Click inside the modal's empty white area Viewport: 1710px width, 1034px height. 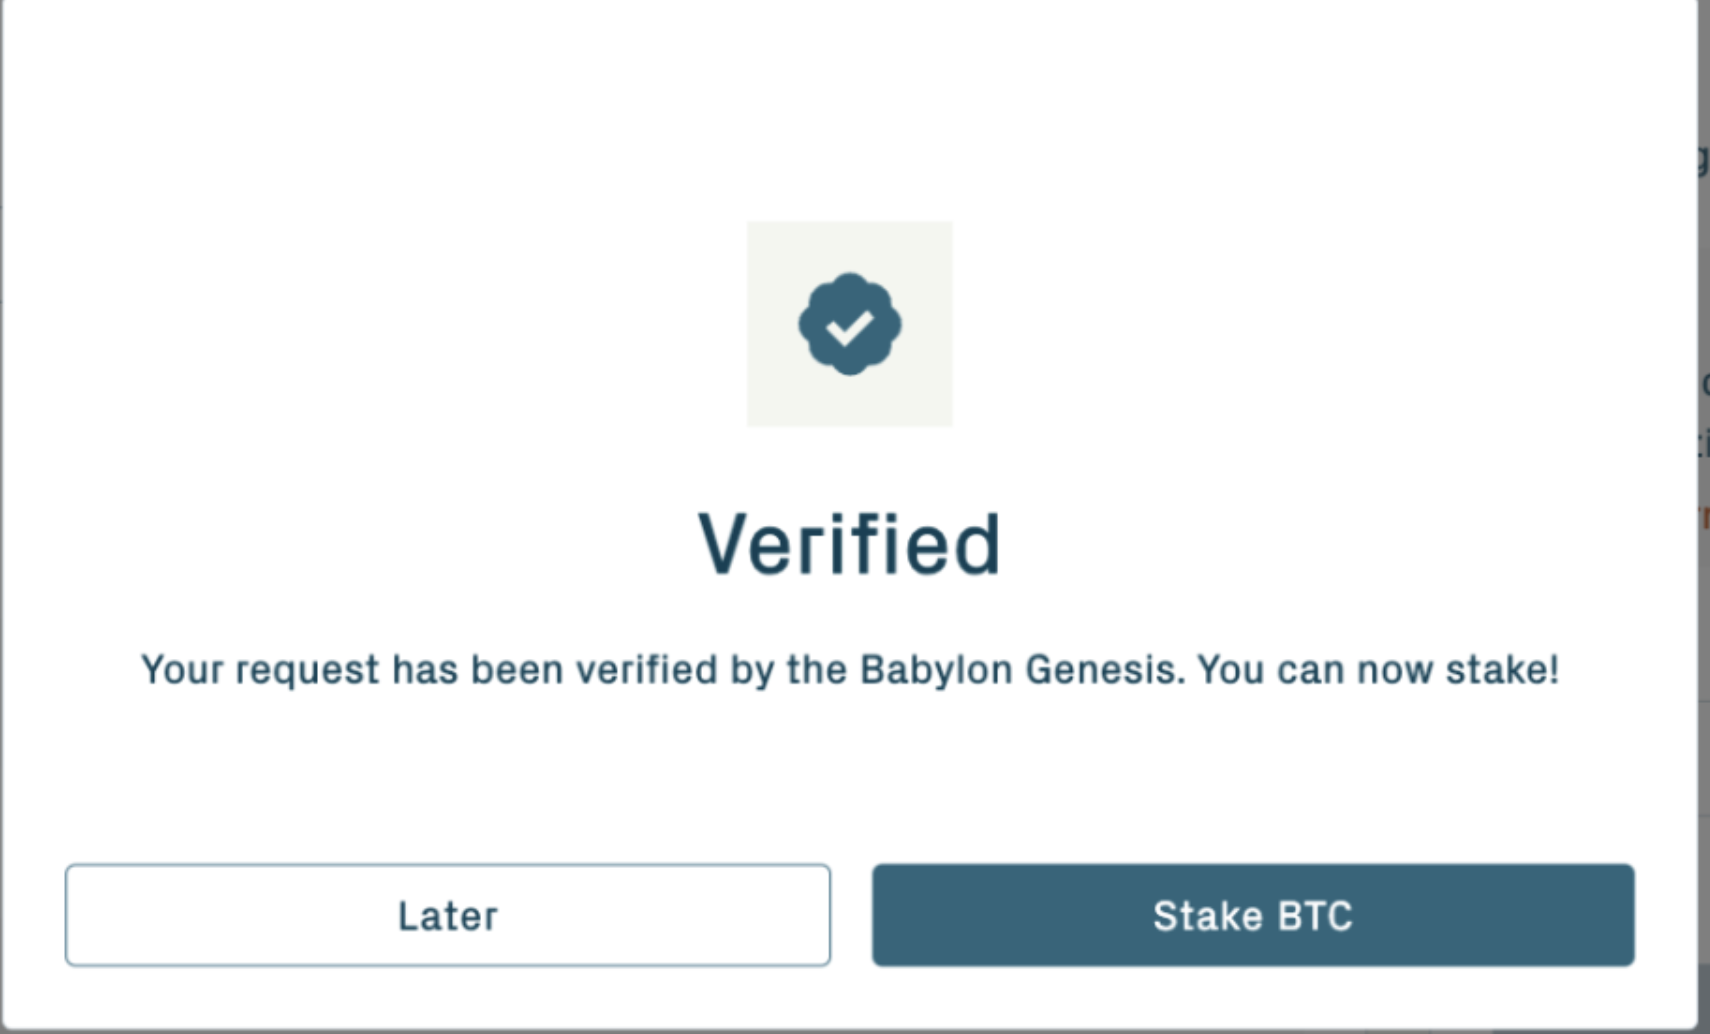pos(849,780)
